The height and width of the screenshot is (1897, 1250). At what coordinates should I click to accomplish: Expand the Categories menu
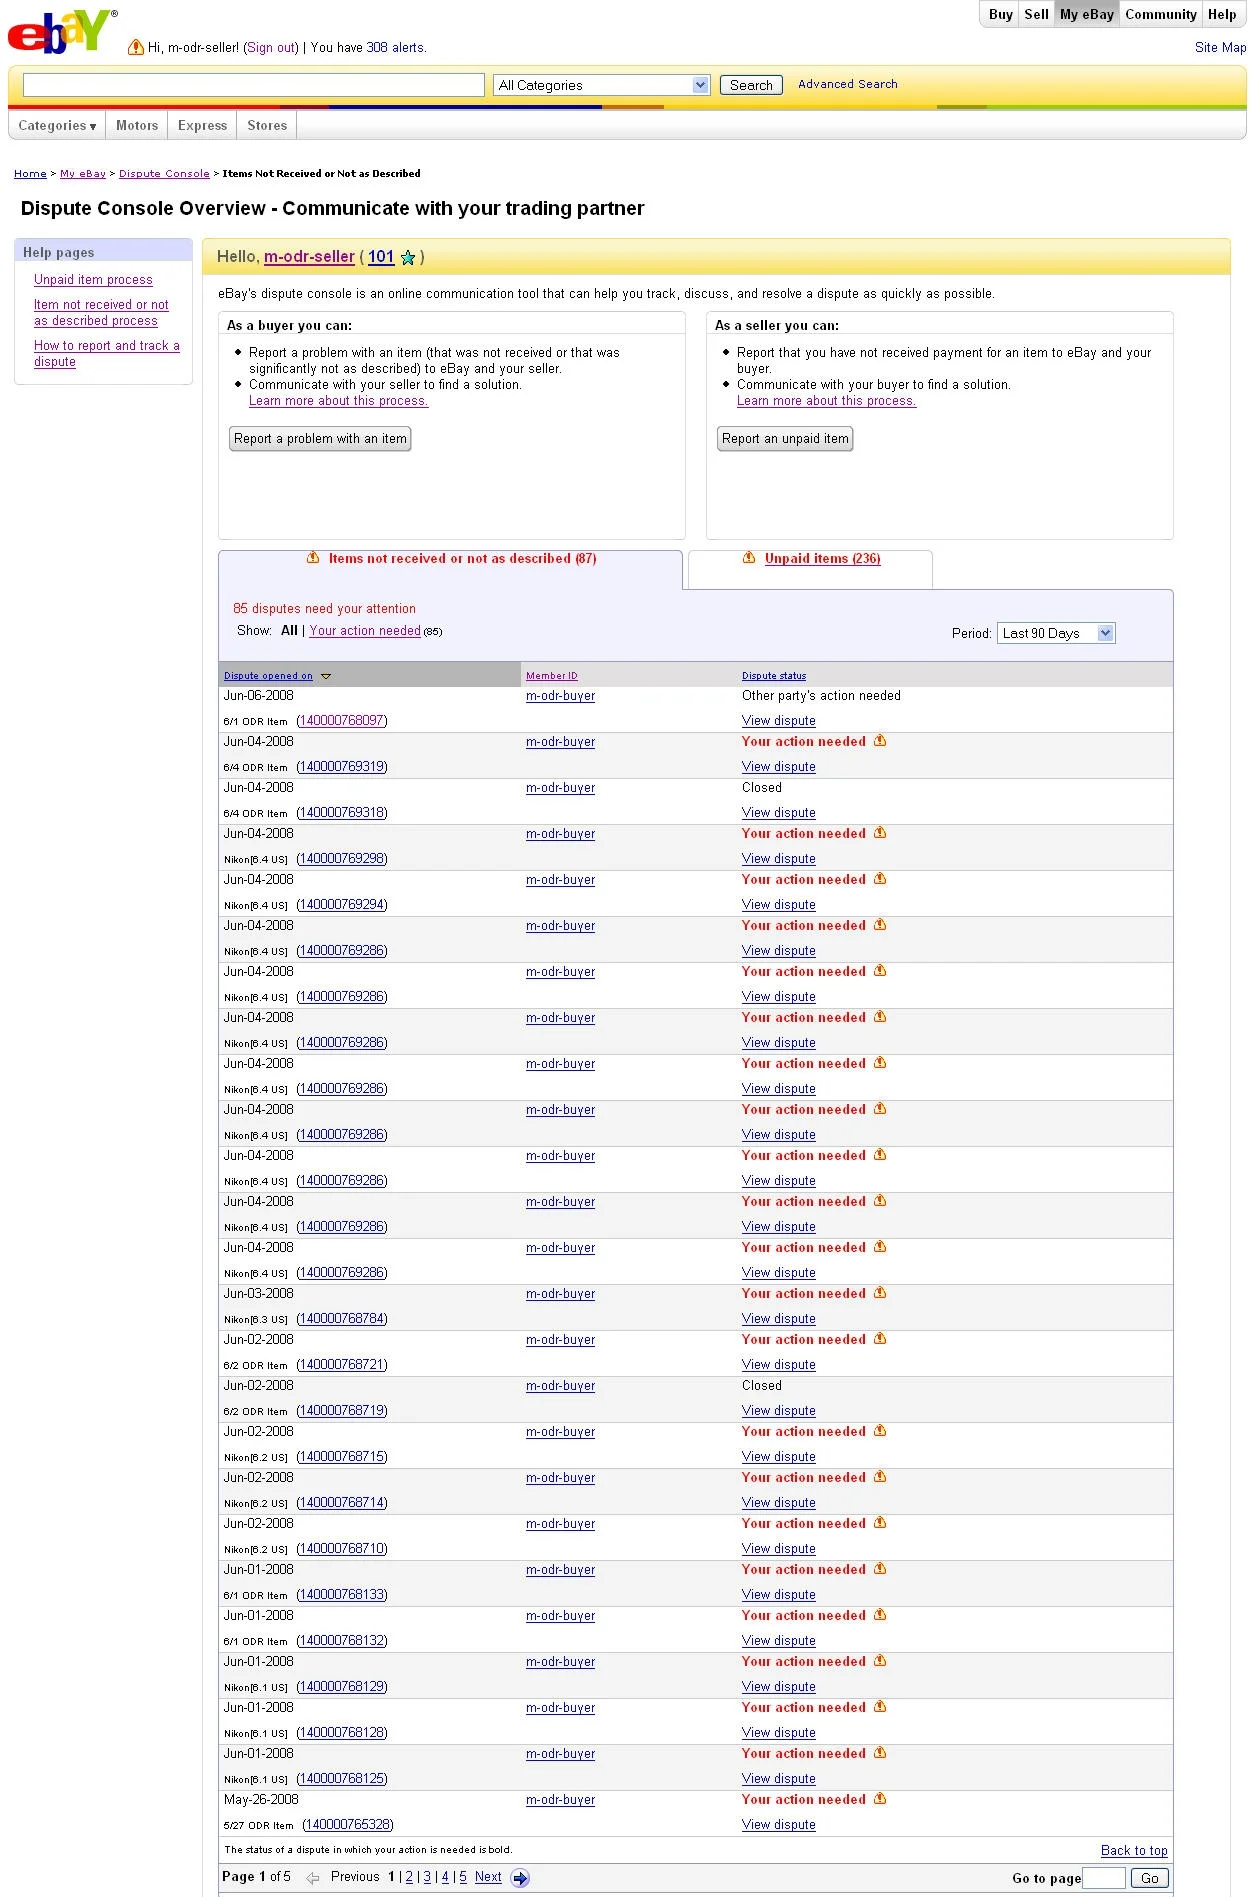[x=57, y=125]
